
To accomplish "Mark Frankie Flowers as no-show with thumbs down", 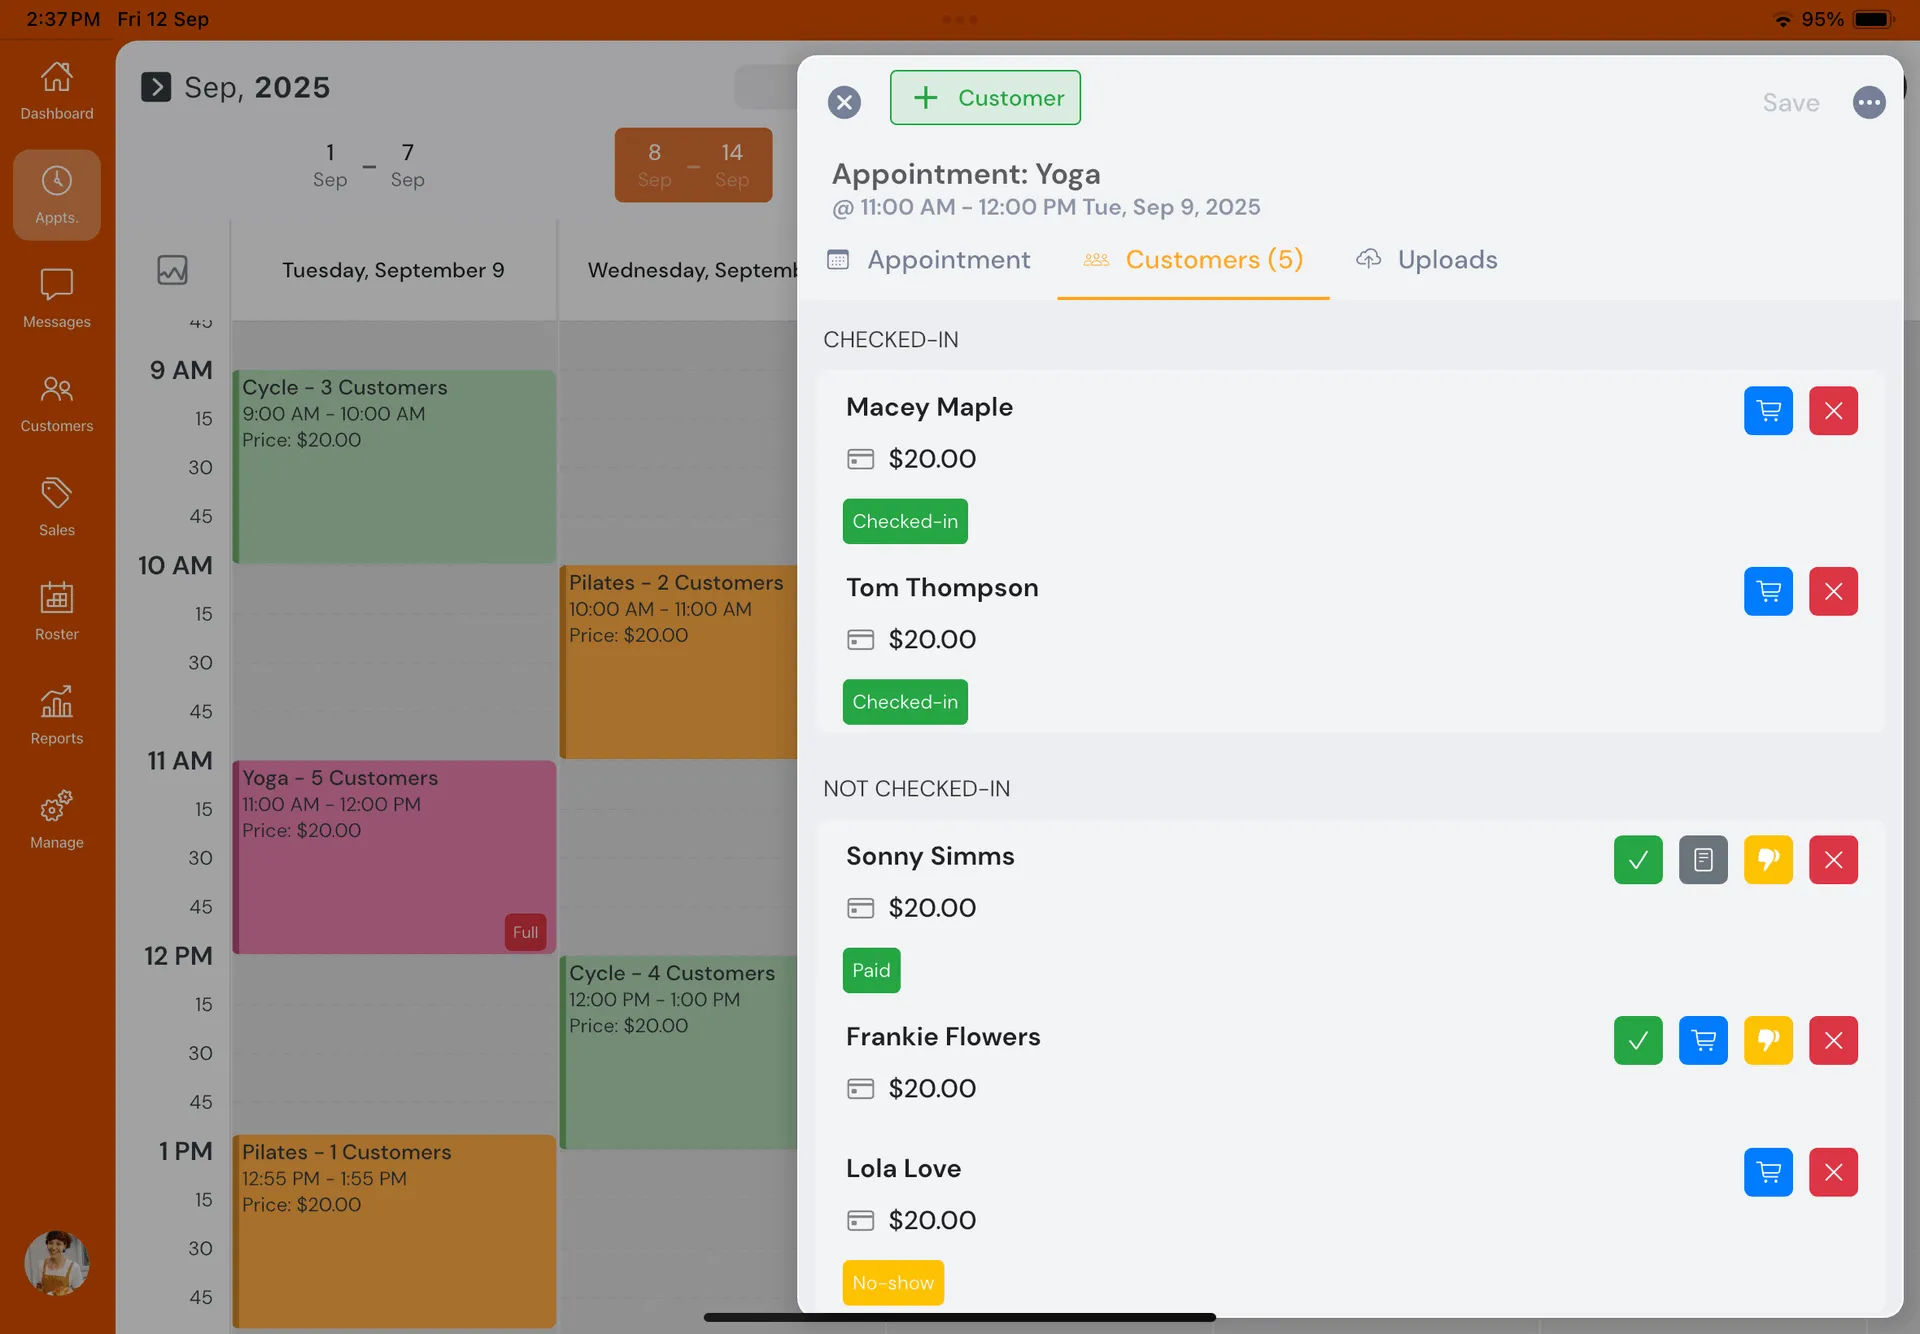I will pyautogui.click(x=1768, y=1040).
